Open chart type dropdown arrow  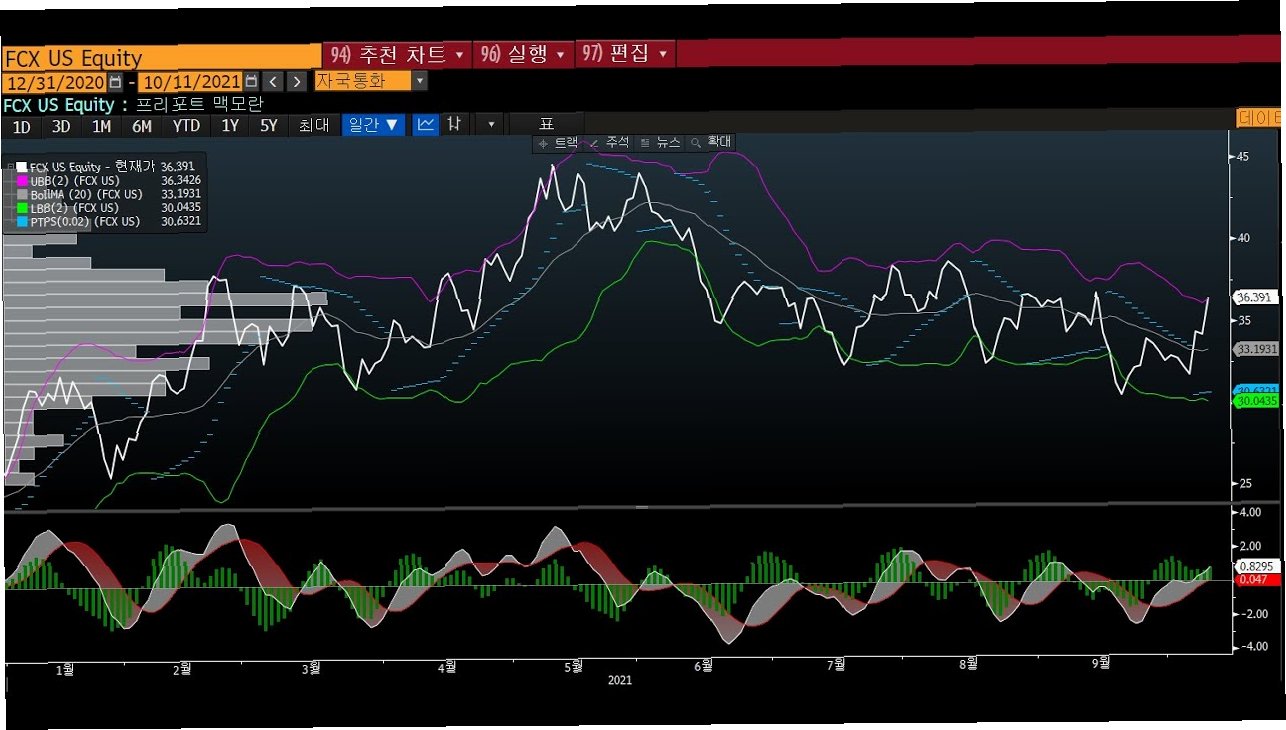point(490,125)
